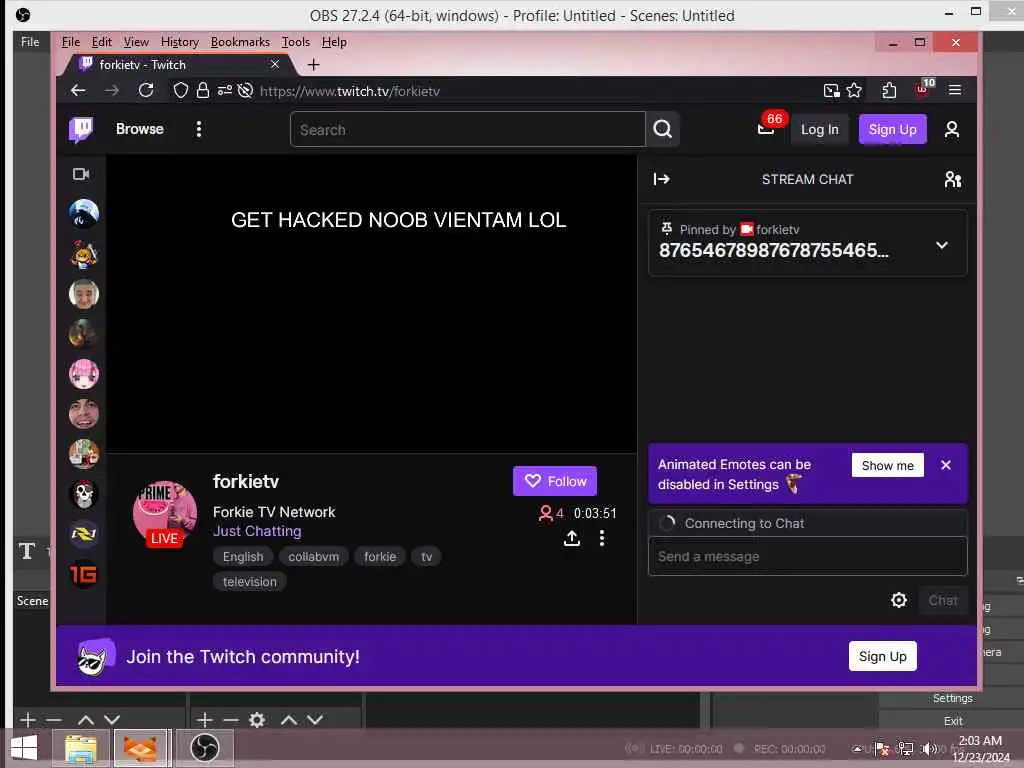
Task: Expand the pinned message by forkietv
Action: coord(941,246)
